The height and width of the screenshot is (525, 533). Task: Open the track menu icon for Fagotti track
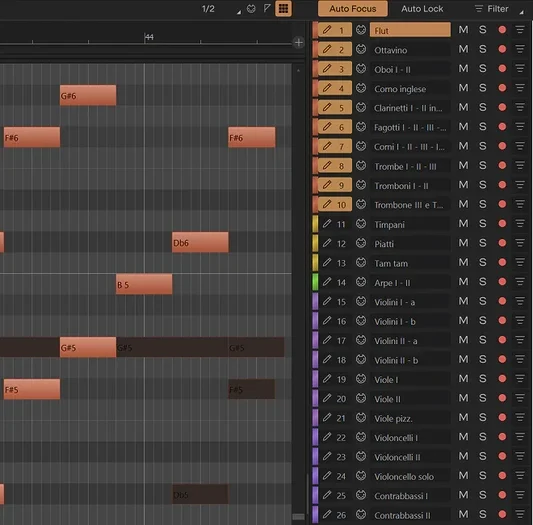[520, 126]
